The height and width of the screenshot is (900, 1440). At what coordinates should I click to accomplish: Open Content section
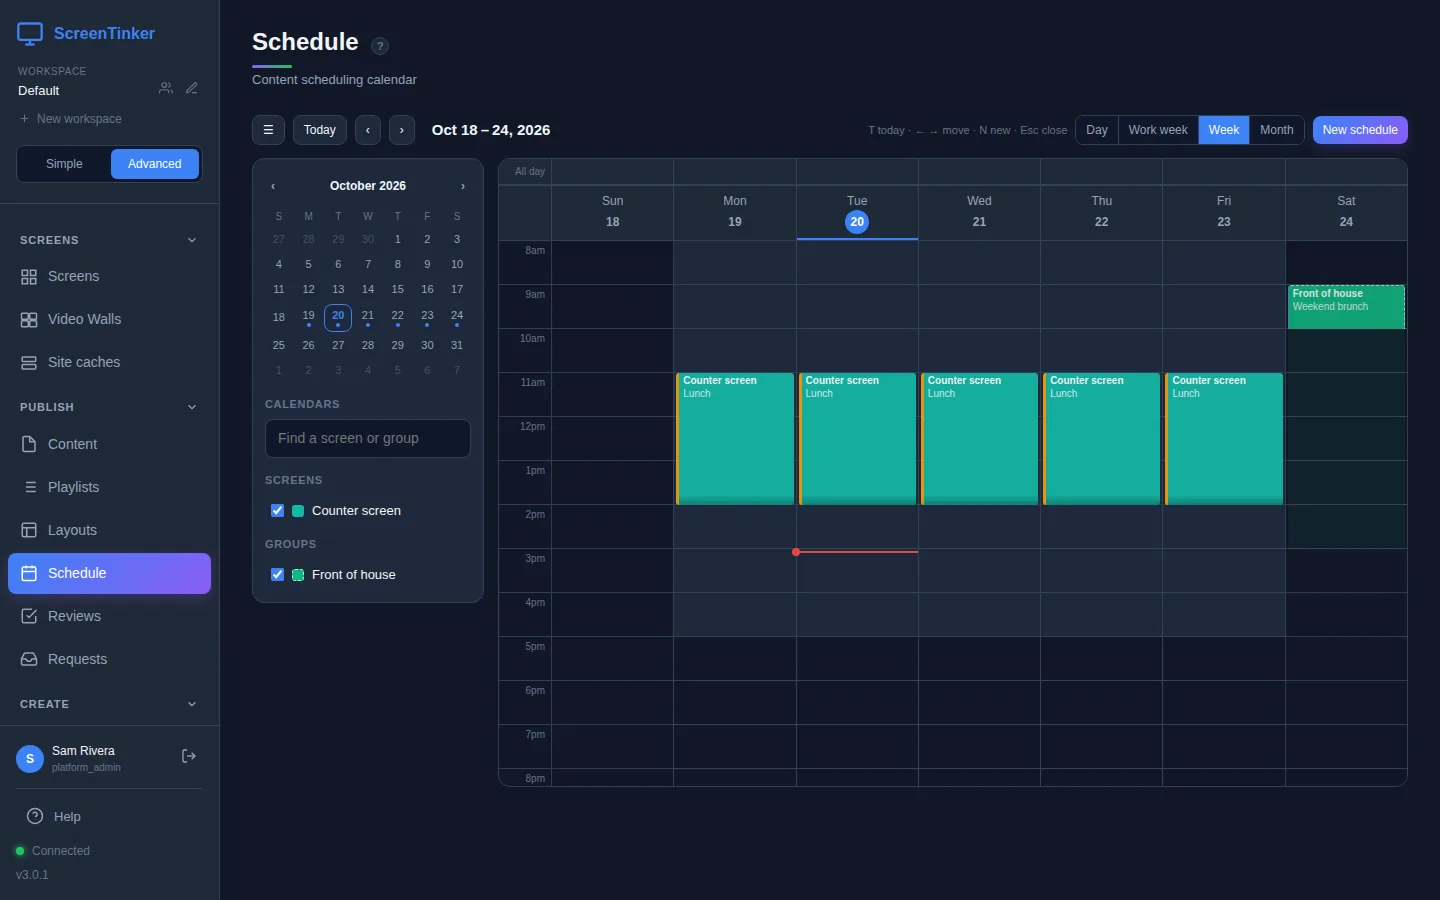[x=110, y=444]
